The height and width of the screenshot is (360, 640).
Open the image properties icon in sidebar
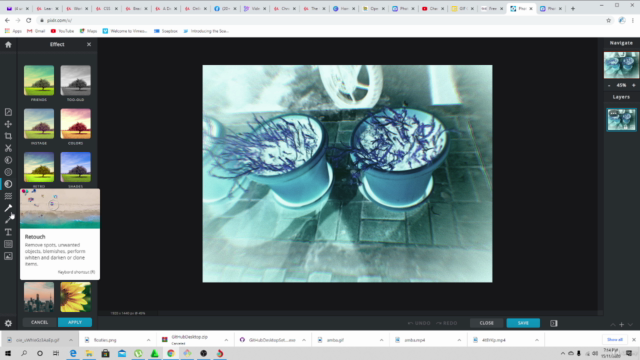tap(8, 112)
